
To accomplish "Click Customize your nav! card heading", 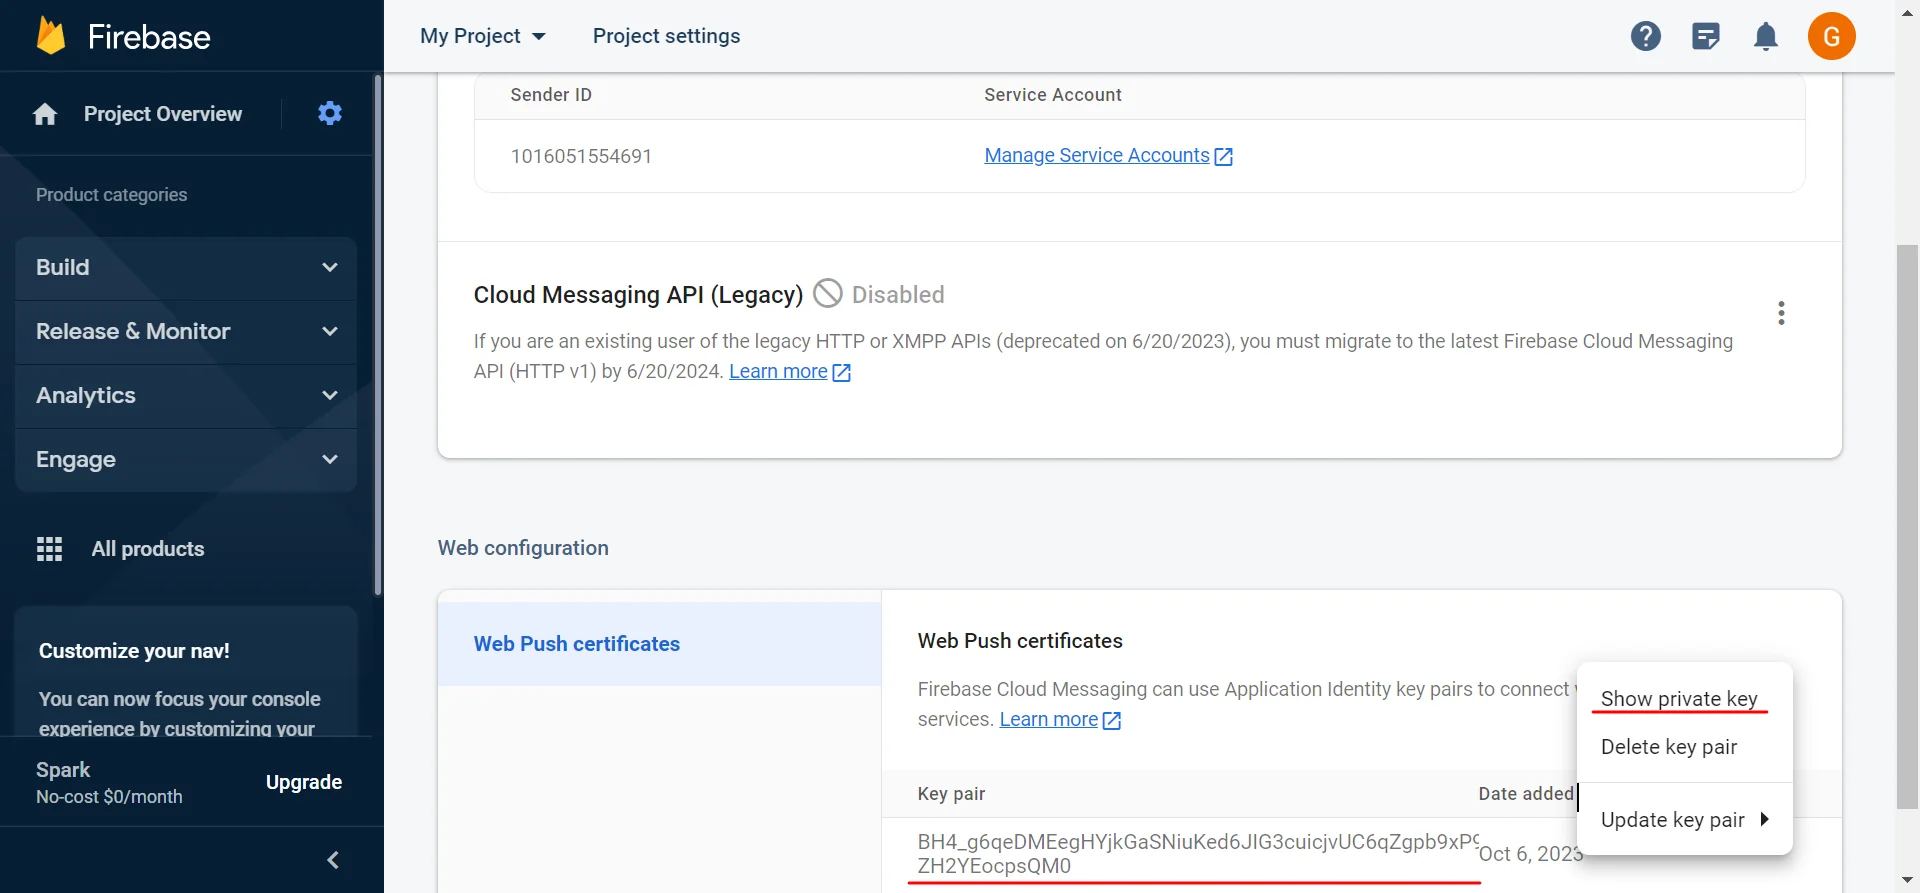I will click(134, 651).
